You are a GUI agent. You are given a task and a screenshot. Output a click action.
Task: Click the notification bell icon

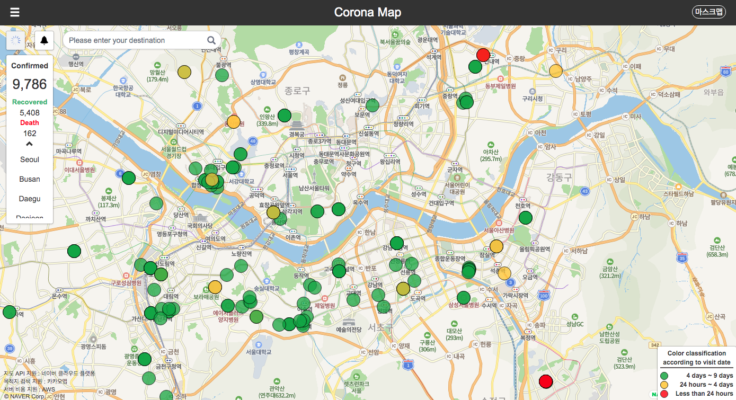44,41
